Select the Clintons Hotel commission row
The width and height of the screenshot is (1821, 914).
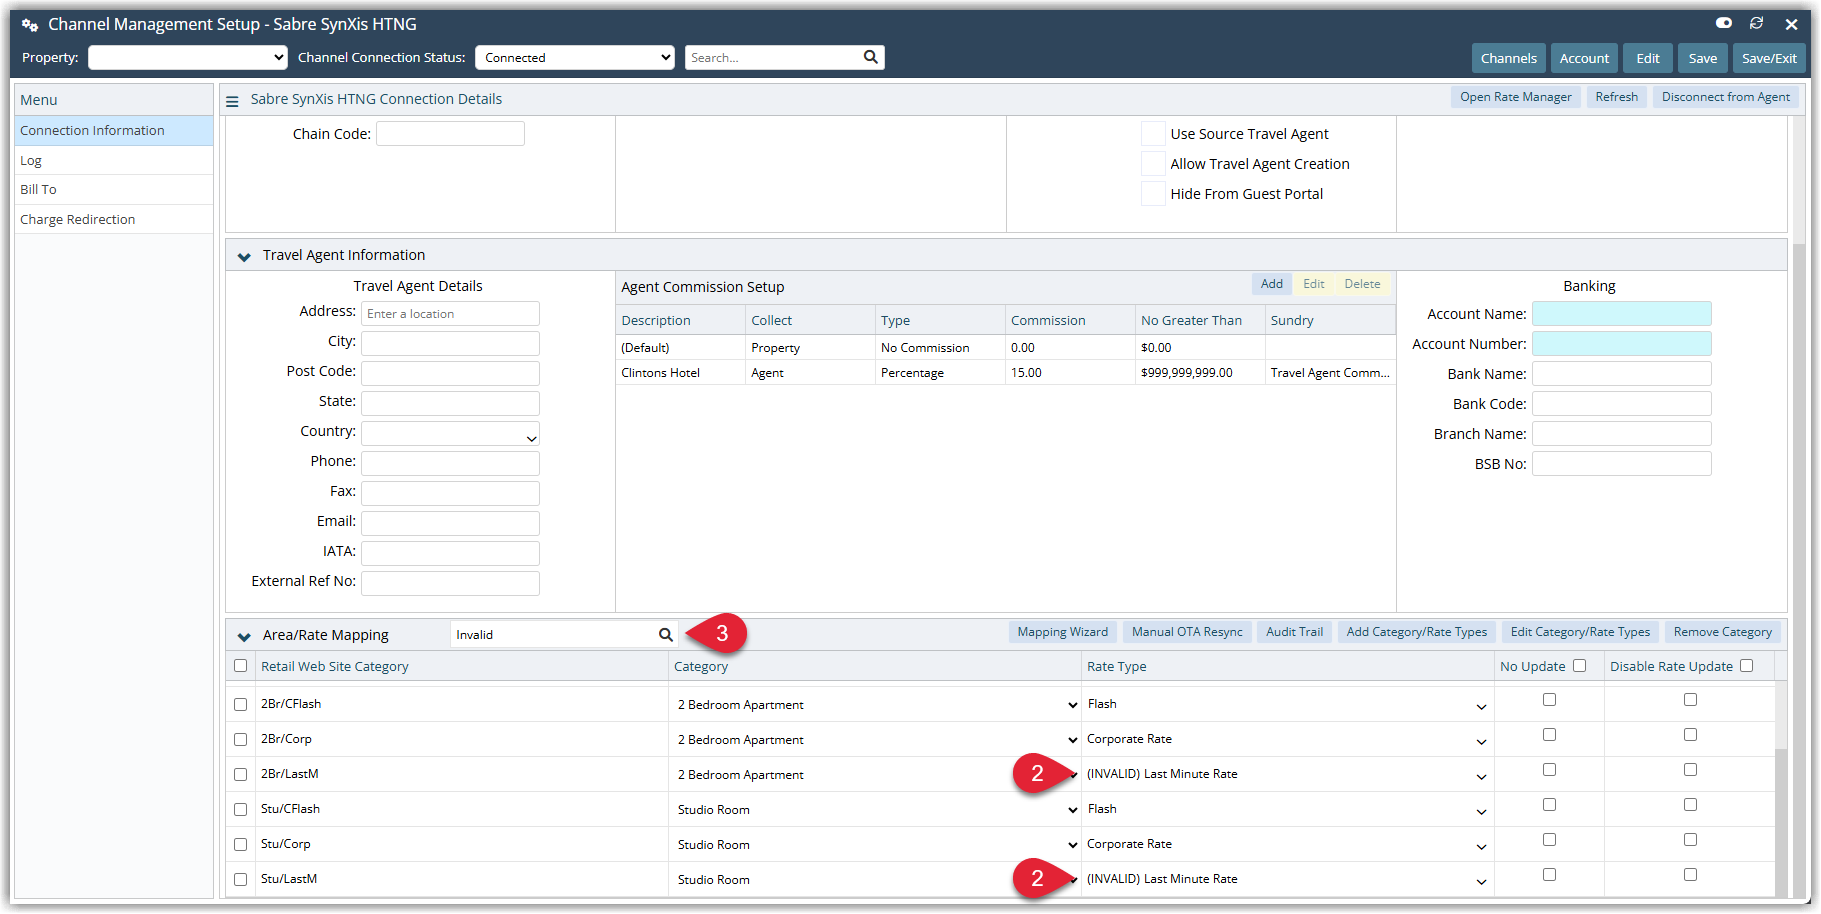click(1005, 373)
